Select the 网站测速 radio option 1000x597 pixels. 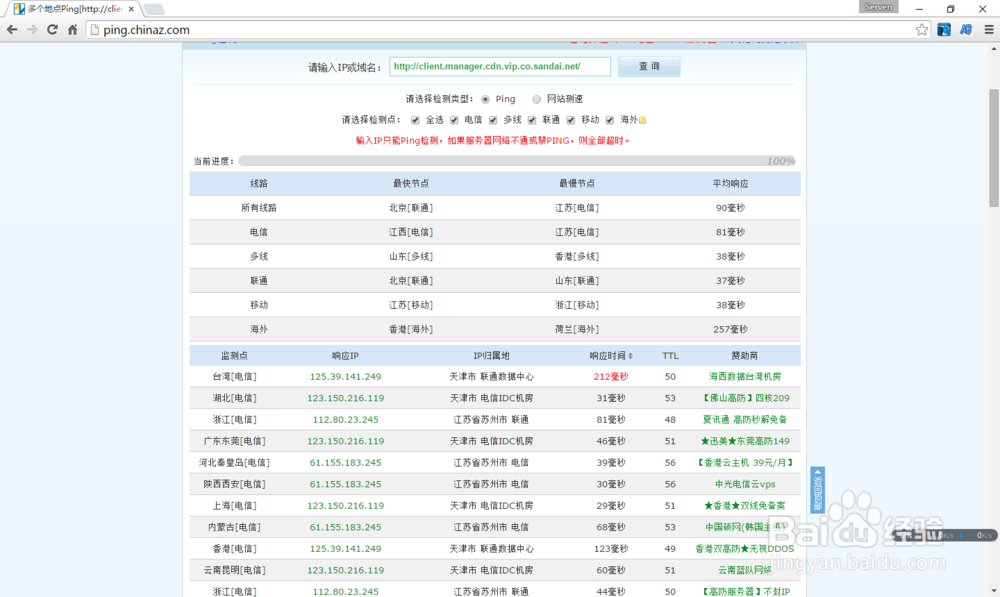tap(536, 99)
